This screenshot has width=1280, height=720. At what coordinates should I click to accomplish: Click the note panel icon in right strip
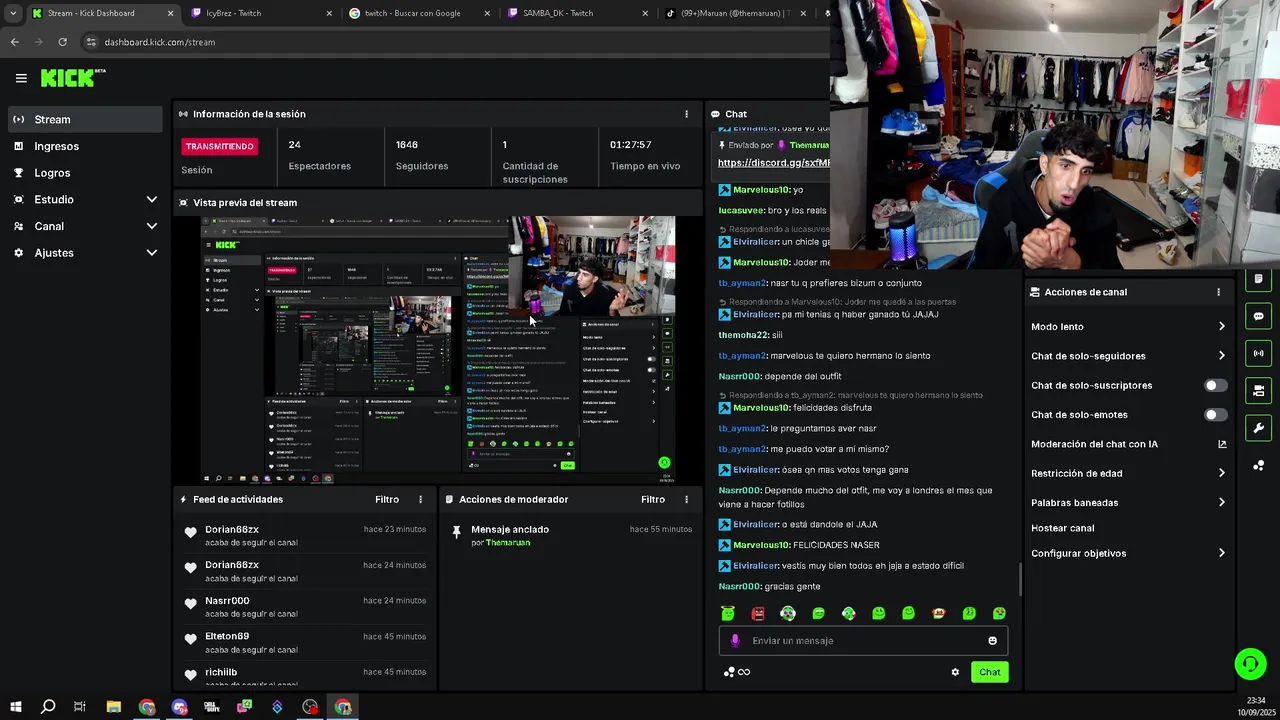click(1258, 279)
